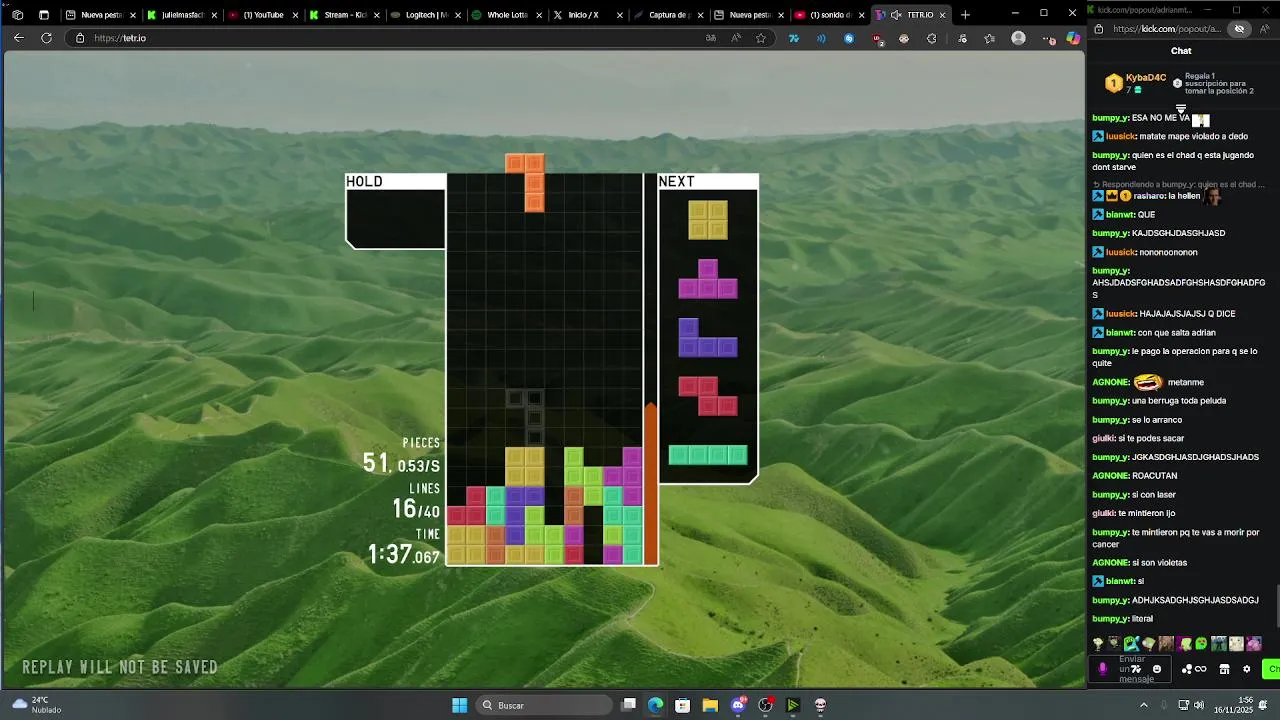This screenshot has height=720, width=1280.
Task: Reload the tetr.io page
Action: tap(46, 38)
